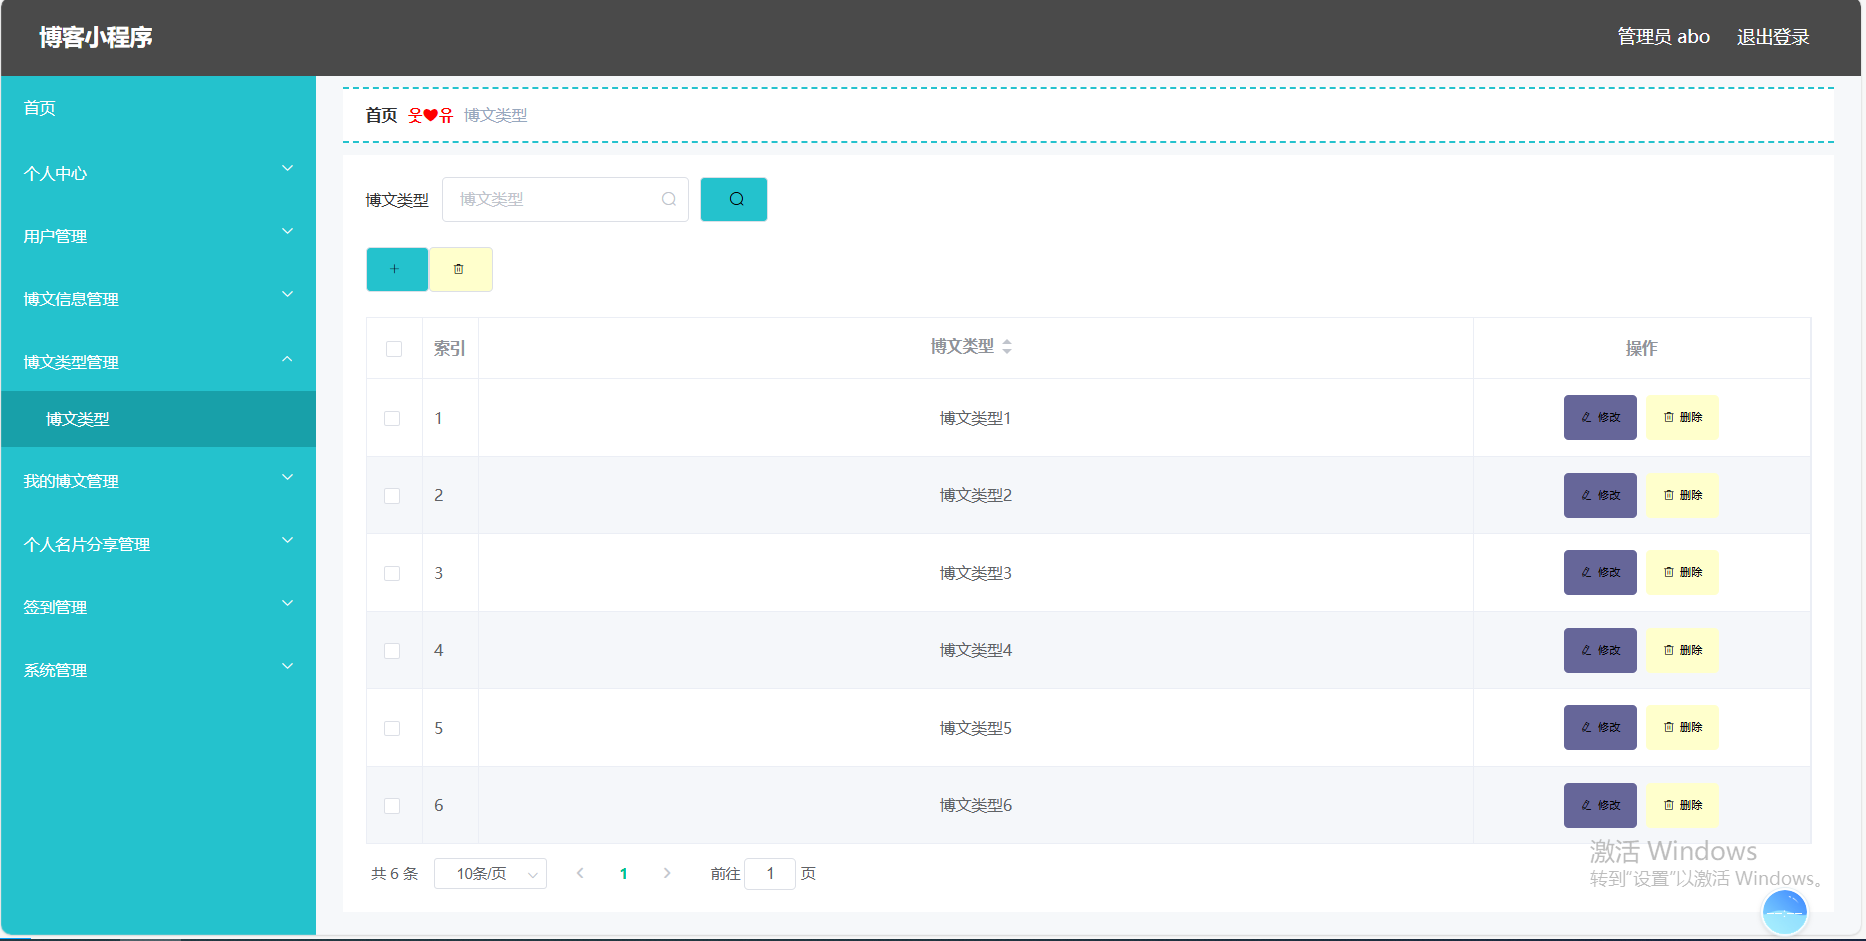The height and width of the screenshot is (941, 1866).
Task: Delete row 博文类型1 with 删除 button
Action: pos(1682,417)
